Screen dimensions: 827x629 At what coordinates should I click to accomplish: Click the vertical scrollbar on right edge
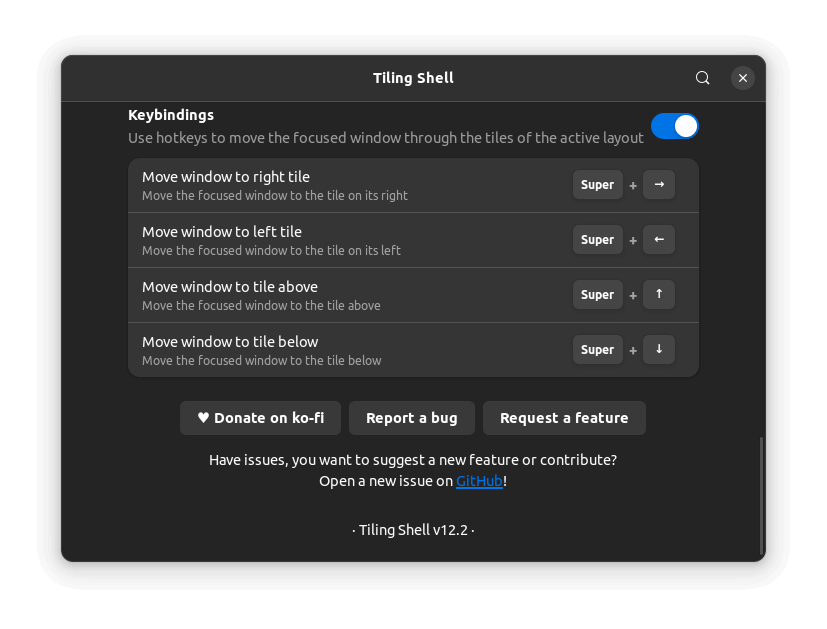click(x=761, y=495)
